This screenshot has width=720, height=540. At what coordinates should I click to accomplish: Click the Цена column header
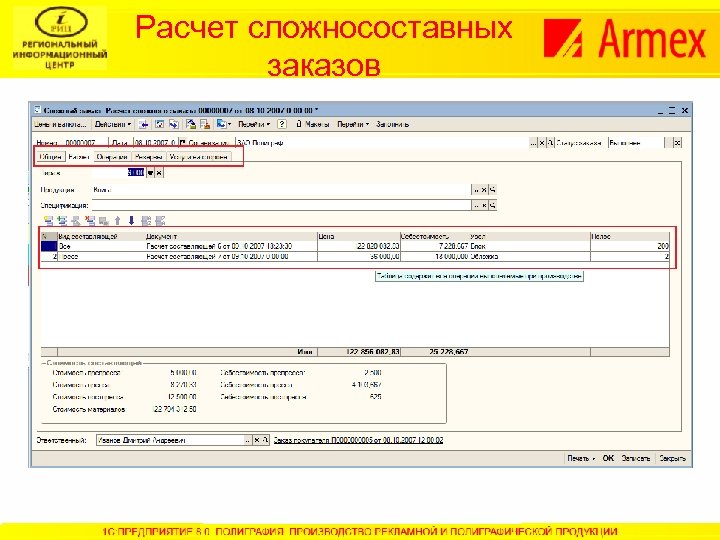(x=359, y=236)
